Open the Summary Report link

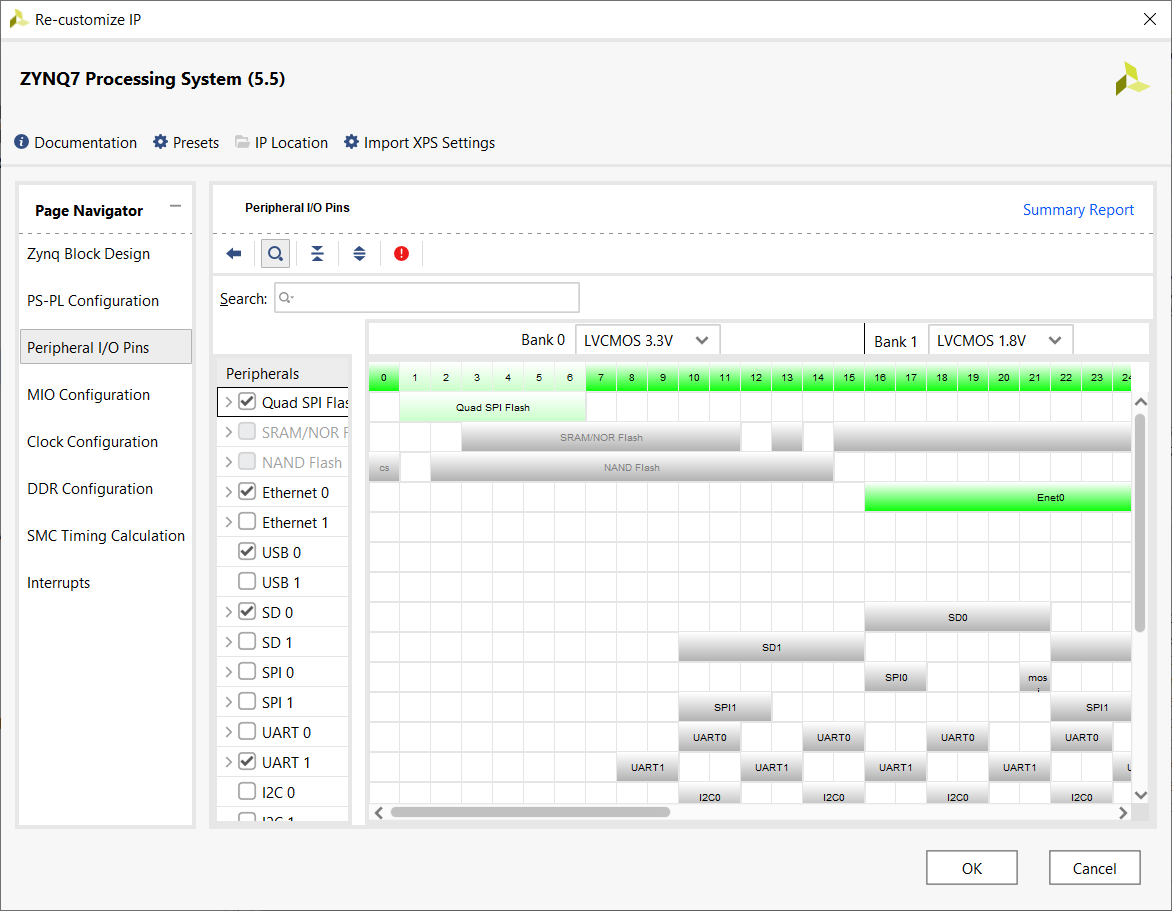[1078, 210]
